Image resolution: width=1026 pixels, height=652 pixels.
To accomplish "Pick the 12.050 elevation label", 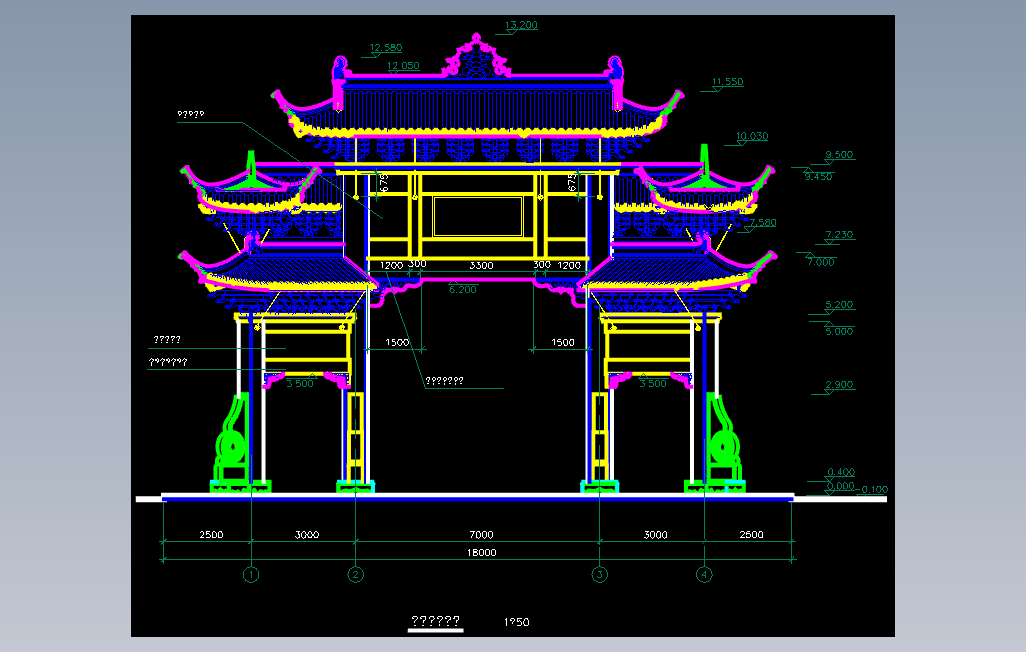I will tap(403, 65).
